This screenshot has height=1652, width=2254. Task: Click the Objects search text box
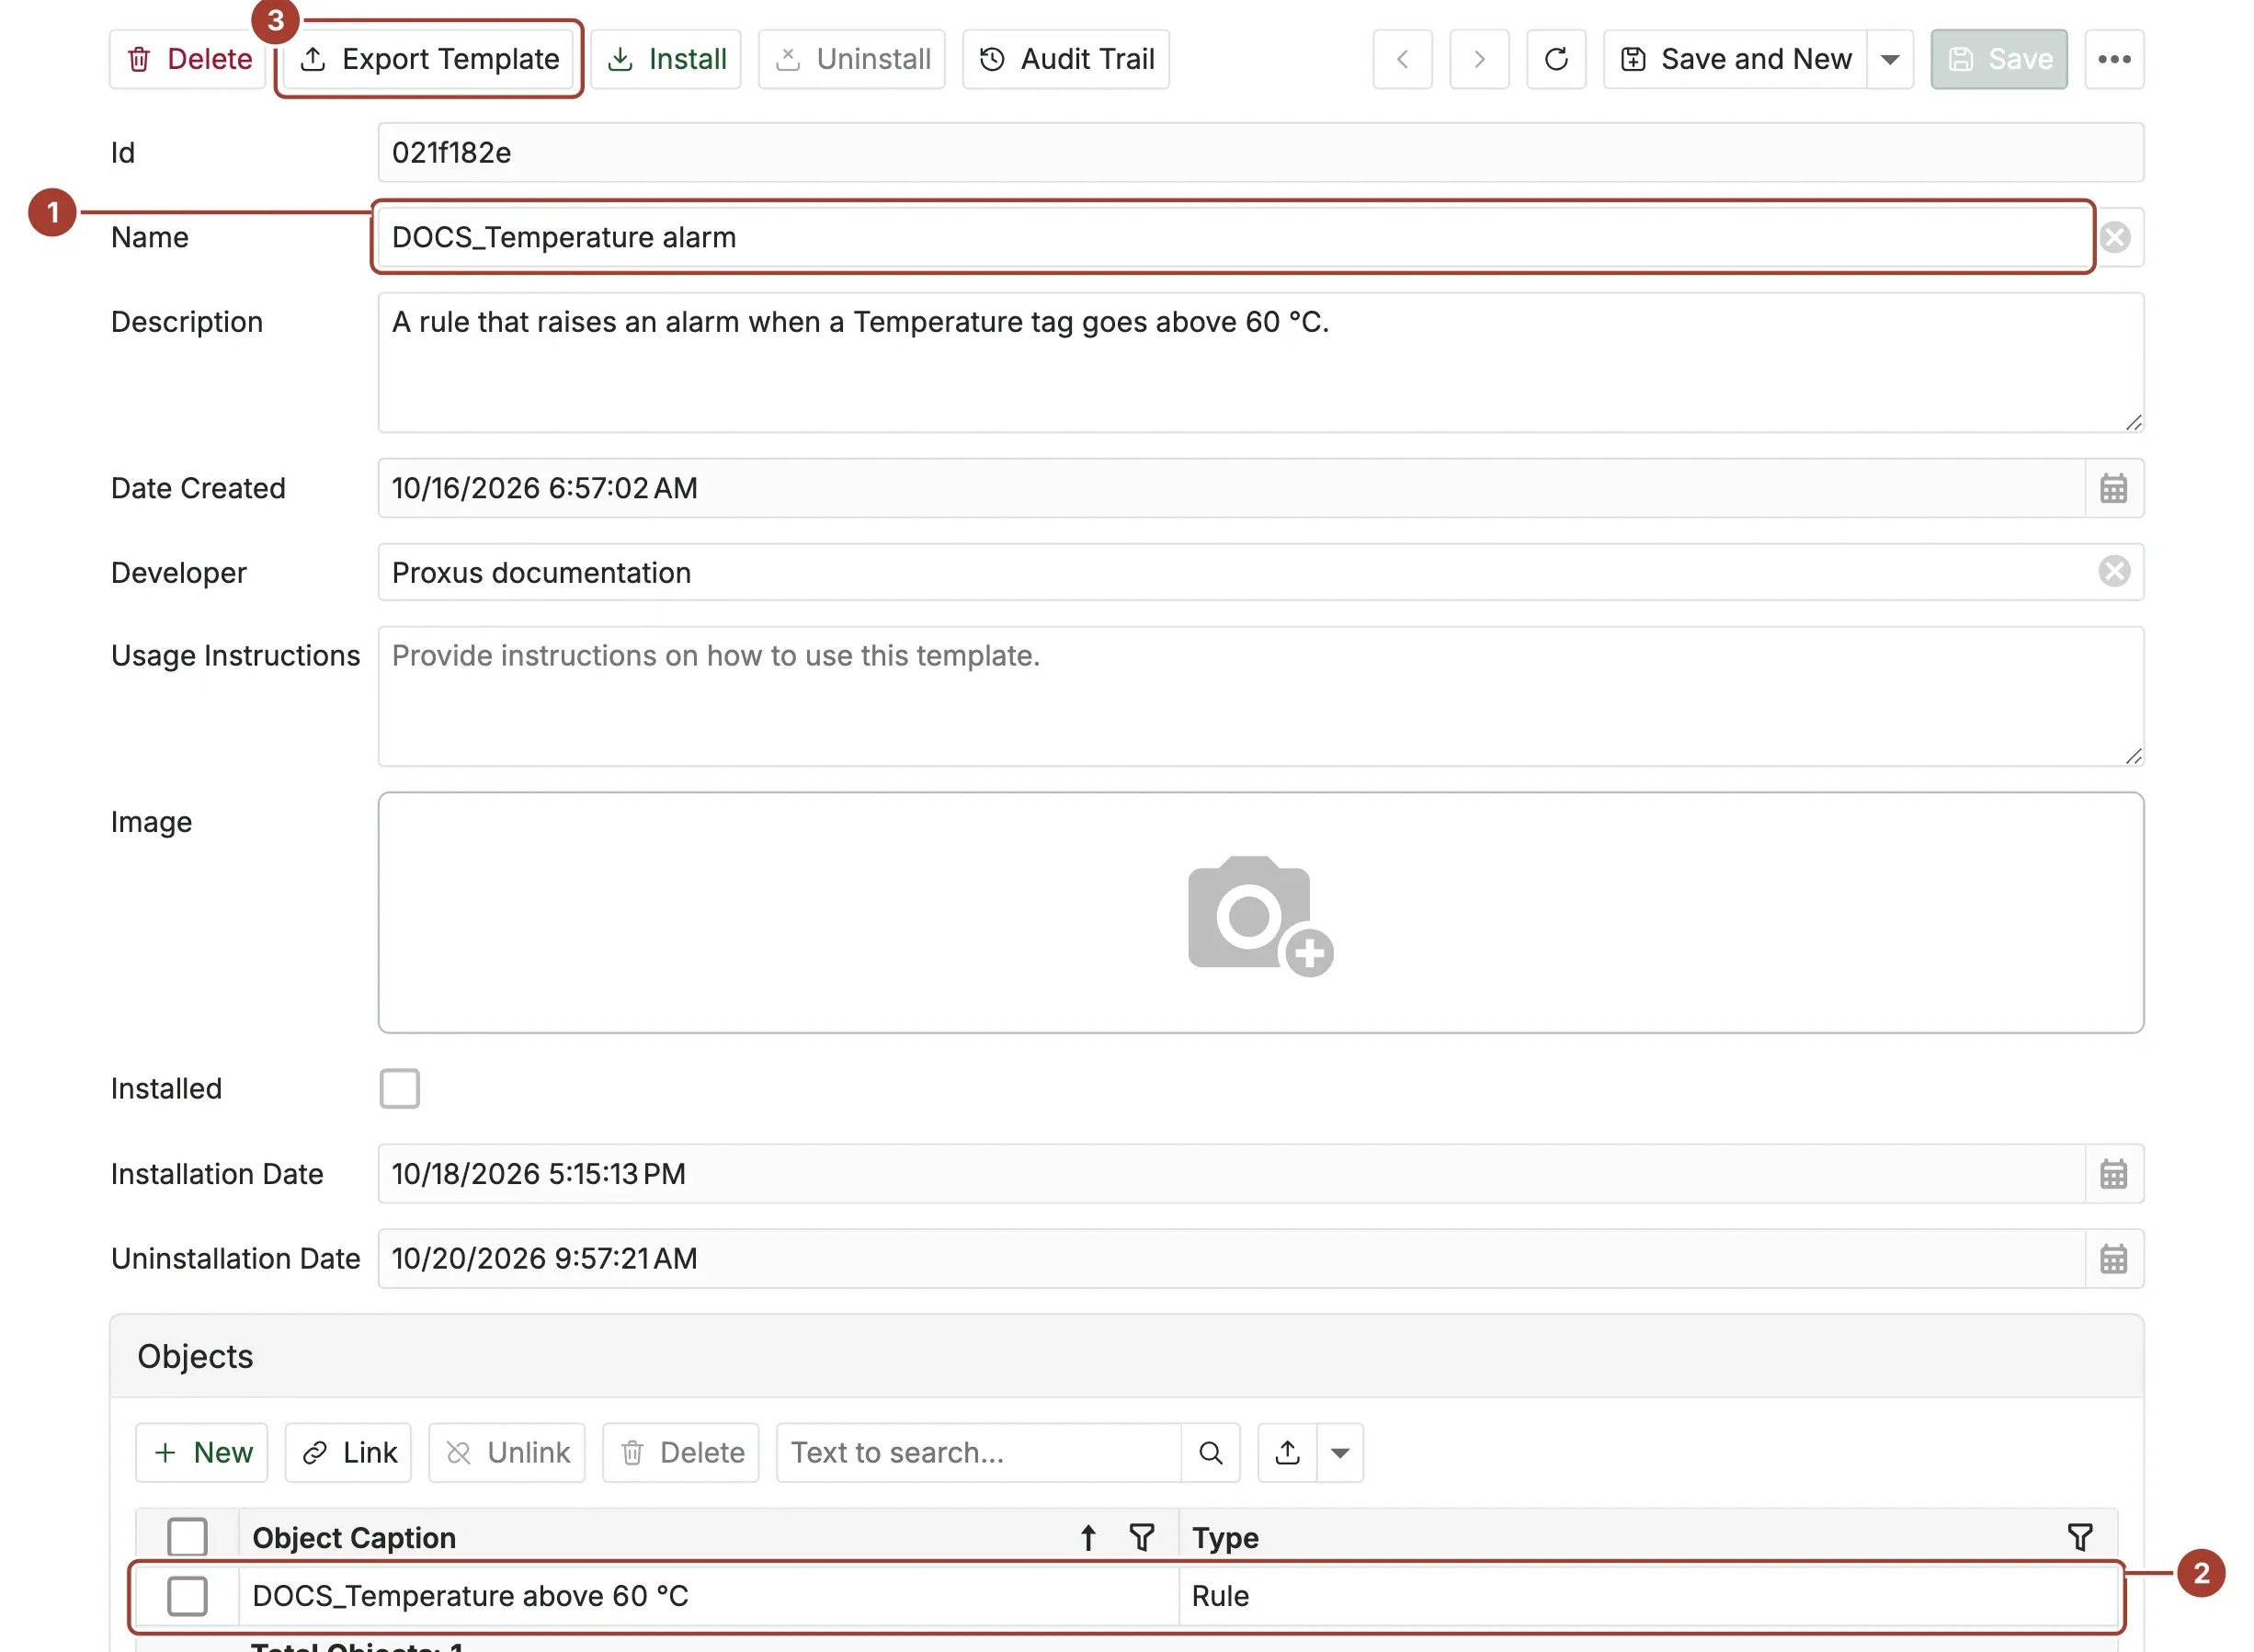(x=979, y=1452)
